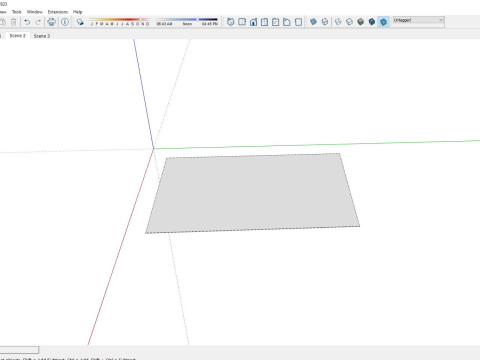480x360 pixels.
Task: Toggle the Monochrome face style
Action: (x=383, y=22)
